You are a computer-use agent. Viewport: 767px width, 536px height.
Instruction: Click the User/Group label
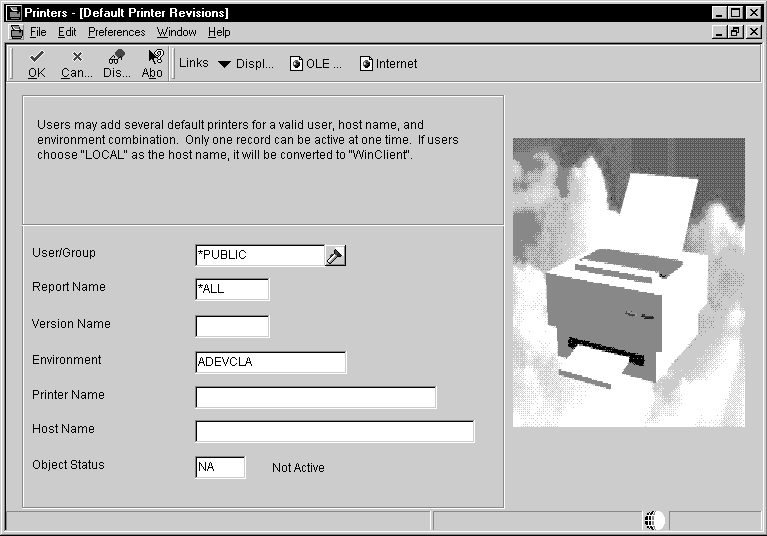pos(64,253)
